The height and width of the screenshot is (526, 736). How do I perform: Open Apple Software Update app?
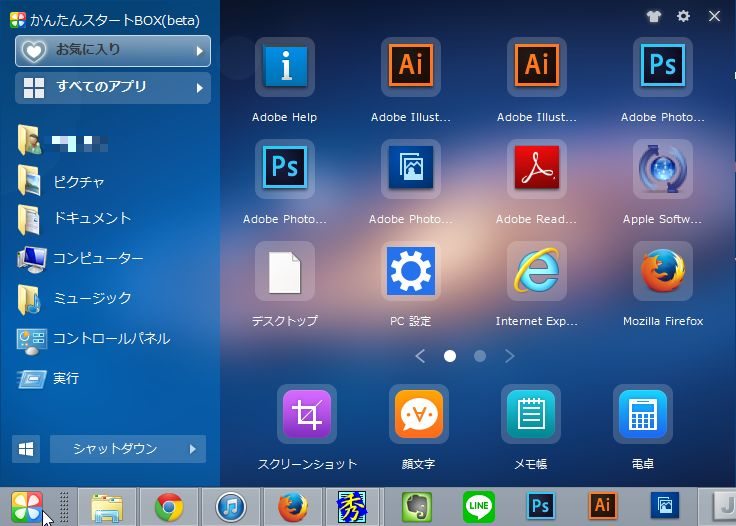pyautogui.click(x=662, y=168)
